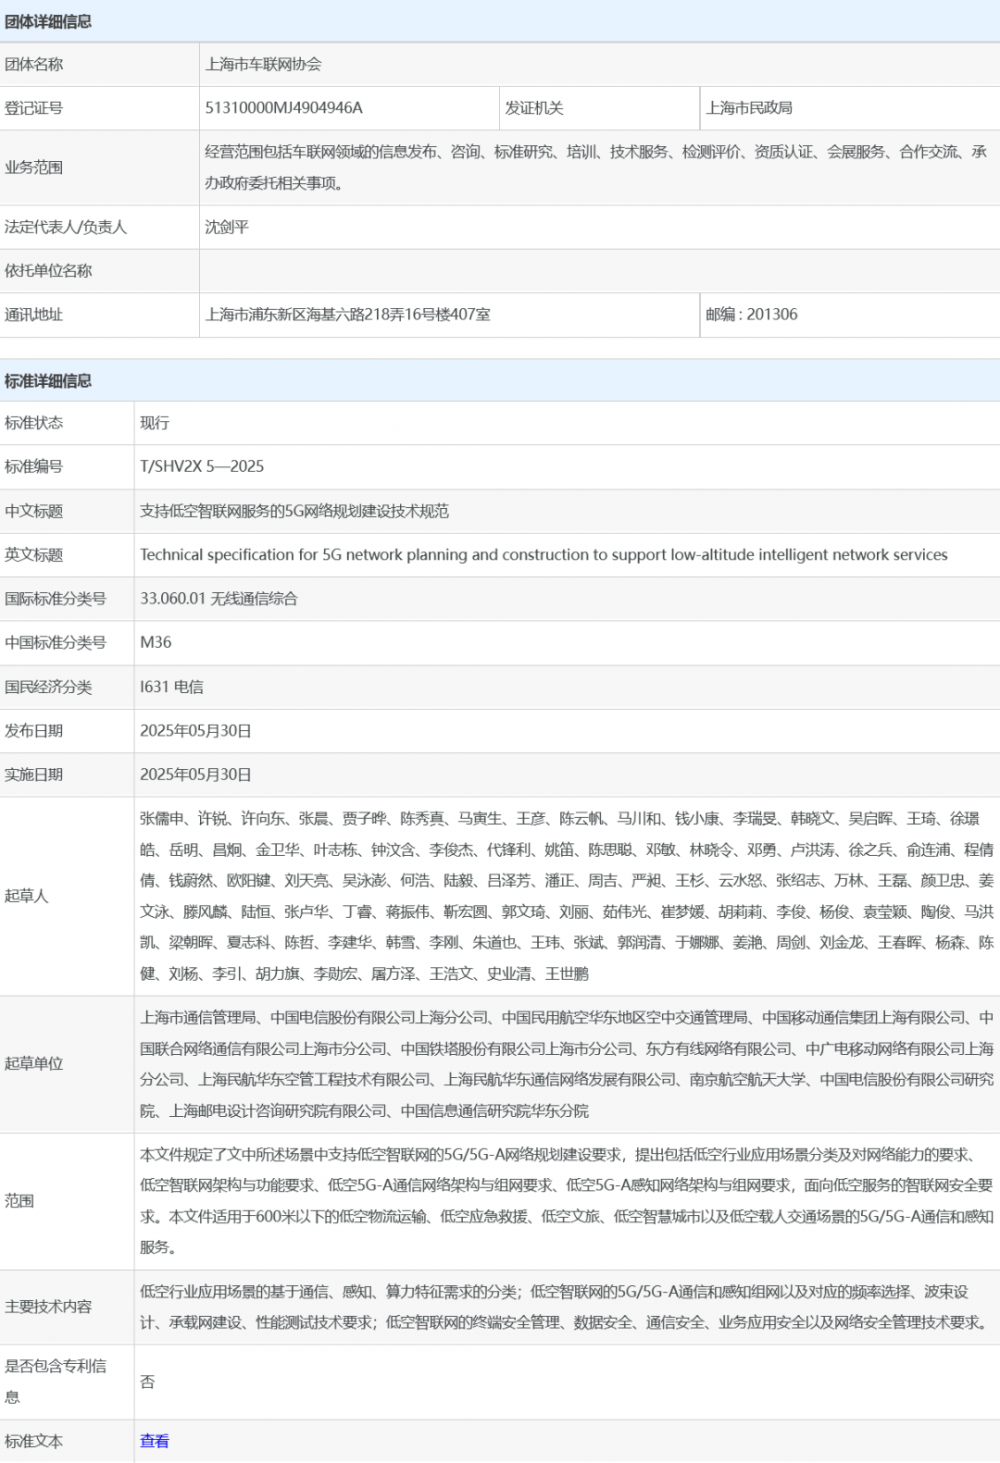Click issuing authority value 上海市民政局

pos(749,108)
